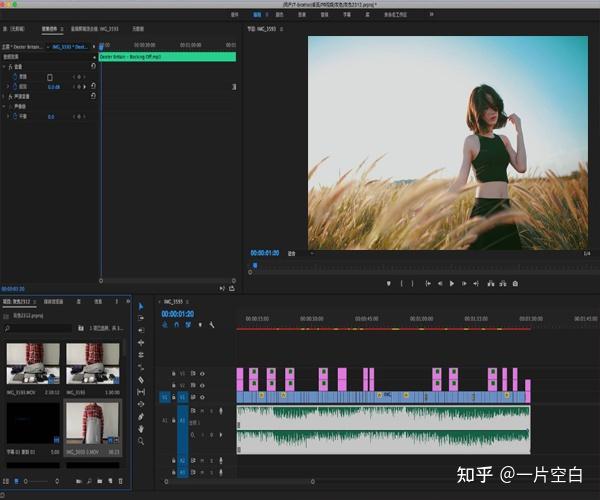Expand the Channel Volume effect
This screenshot has height=500, width=600.
click(x=4, y=96)
